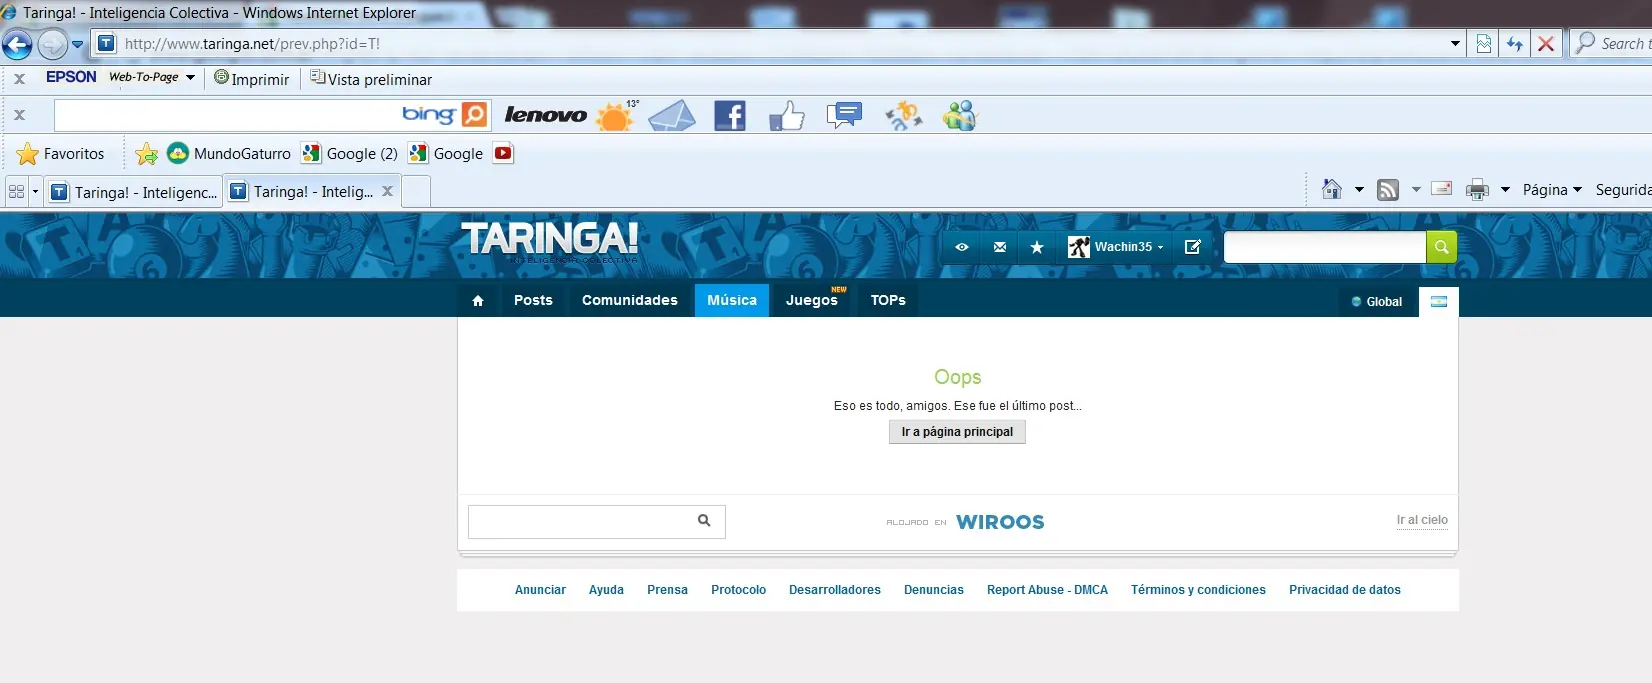Click the orange Bing search button
Screen dimensions: 1652x683
475,115
